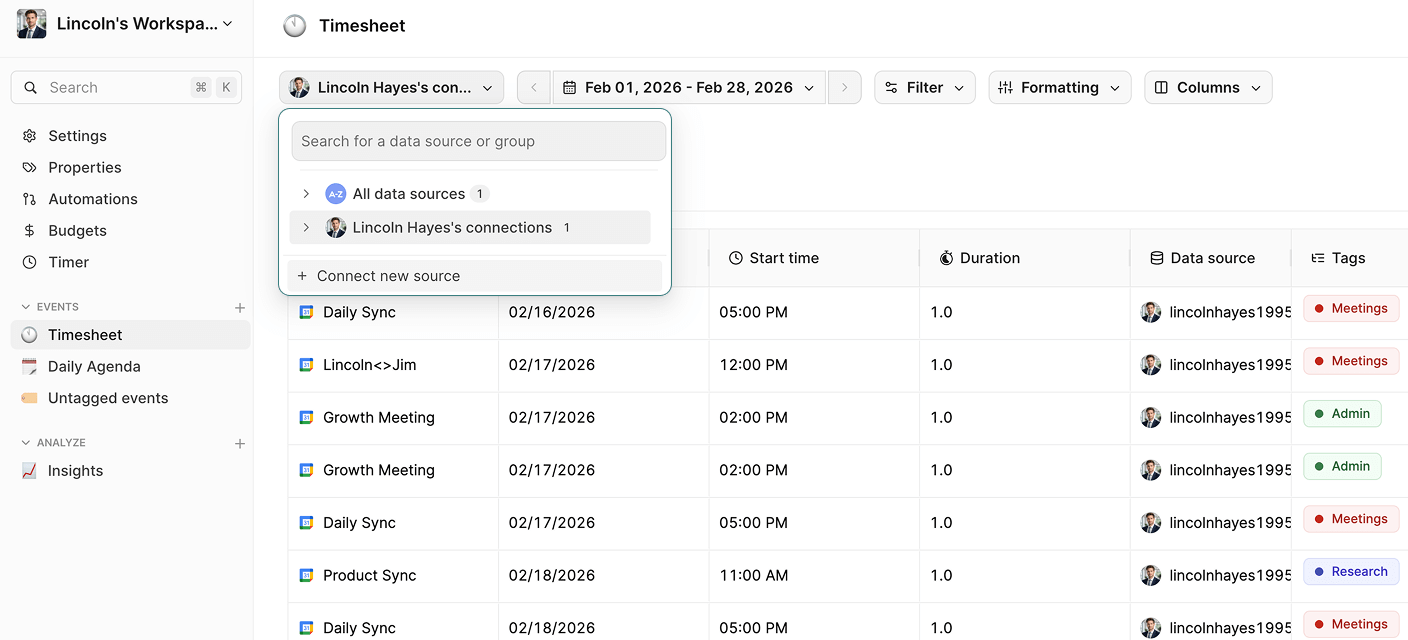Click the previous date range arrow
This screenshot has height=640, width=1408.
533,88
